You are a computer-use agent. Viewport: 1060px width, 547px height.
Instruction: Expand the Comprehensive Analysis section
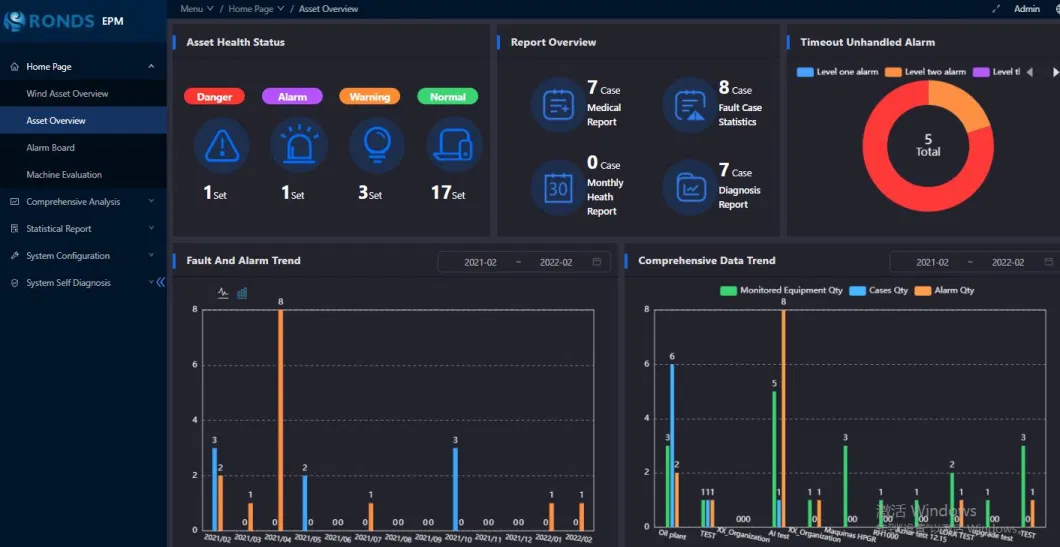[x=151, y=201]
